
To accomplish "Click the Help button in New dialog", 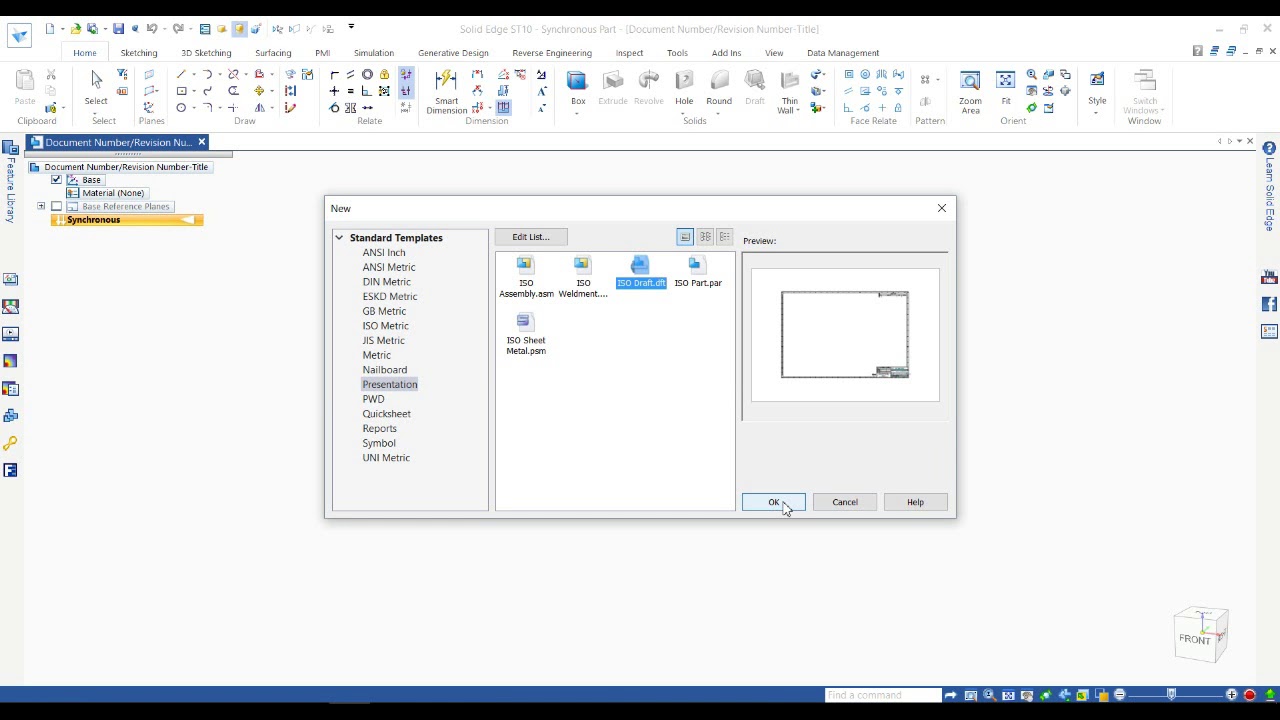I will [915, 502].
